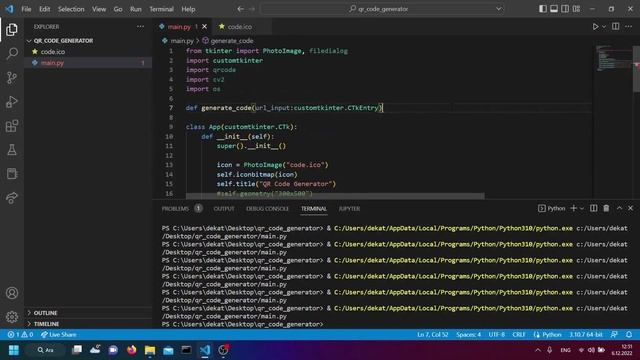Toggle the primary side bar
This screenshot has width=640, height=360.
coord(543,9)
